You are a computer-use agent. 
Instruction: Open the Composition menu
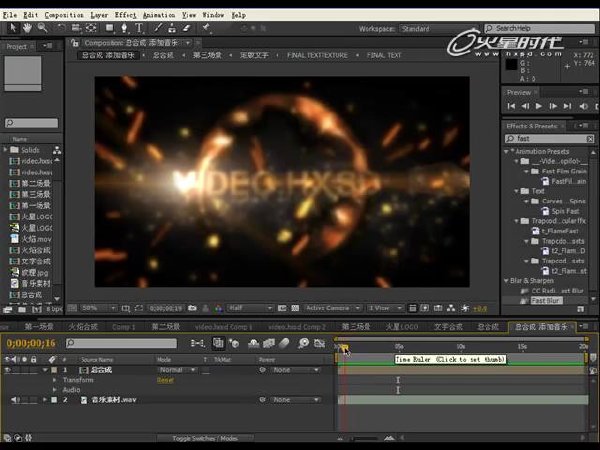(x=64, y=15)
